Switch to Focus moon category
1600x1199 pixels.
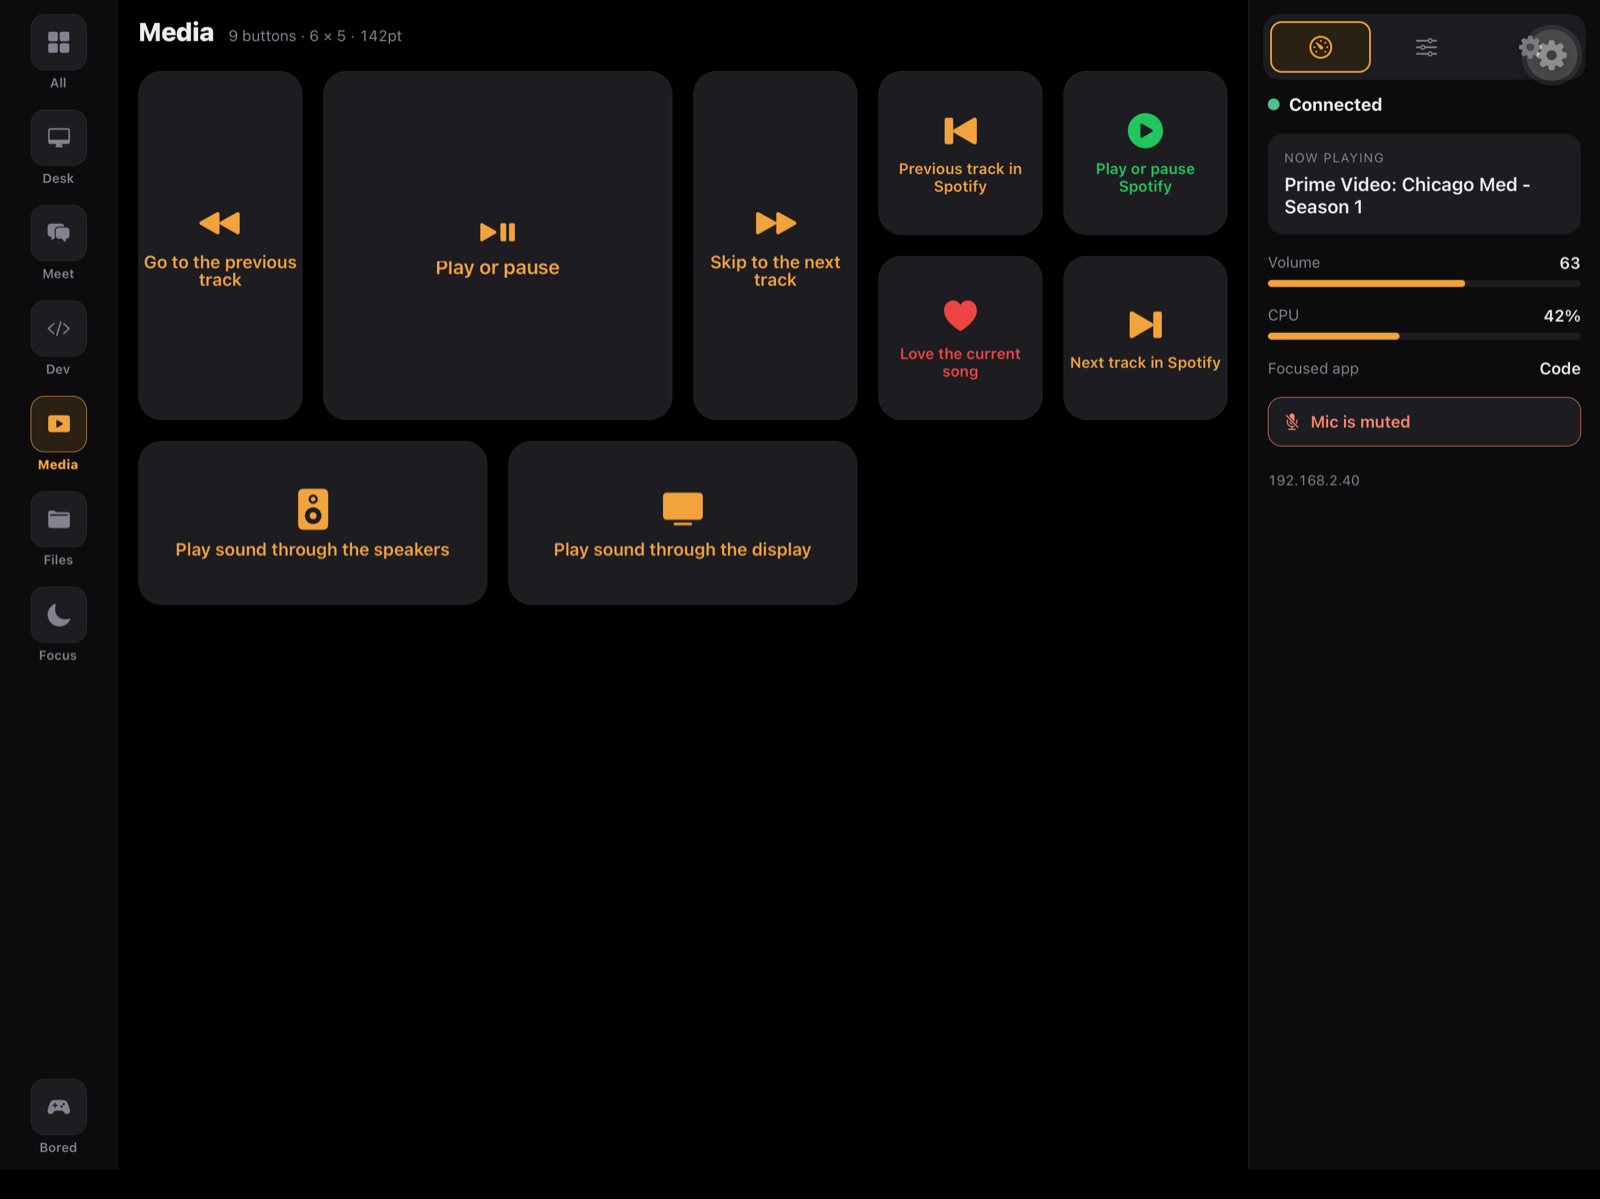tap(58, 615)
